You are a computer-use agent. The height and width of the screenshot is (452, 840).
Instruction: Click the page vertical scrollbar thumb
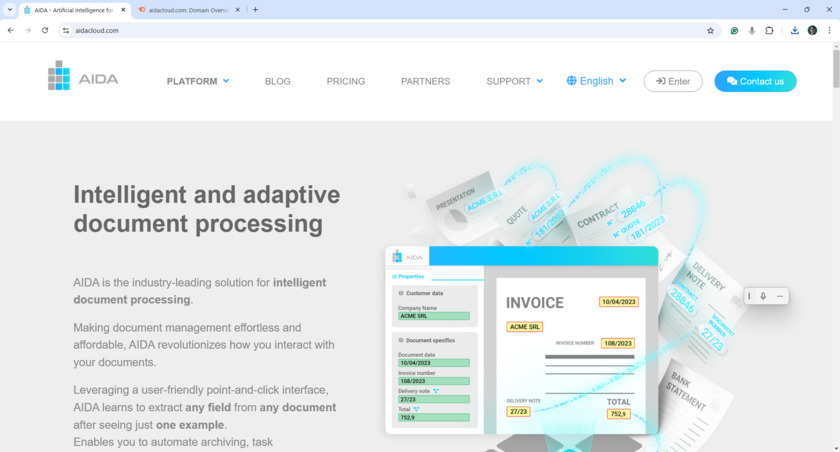[x=836, y=69]
